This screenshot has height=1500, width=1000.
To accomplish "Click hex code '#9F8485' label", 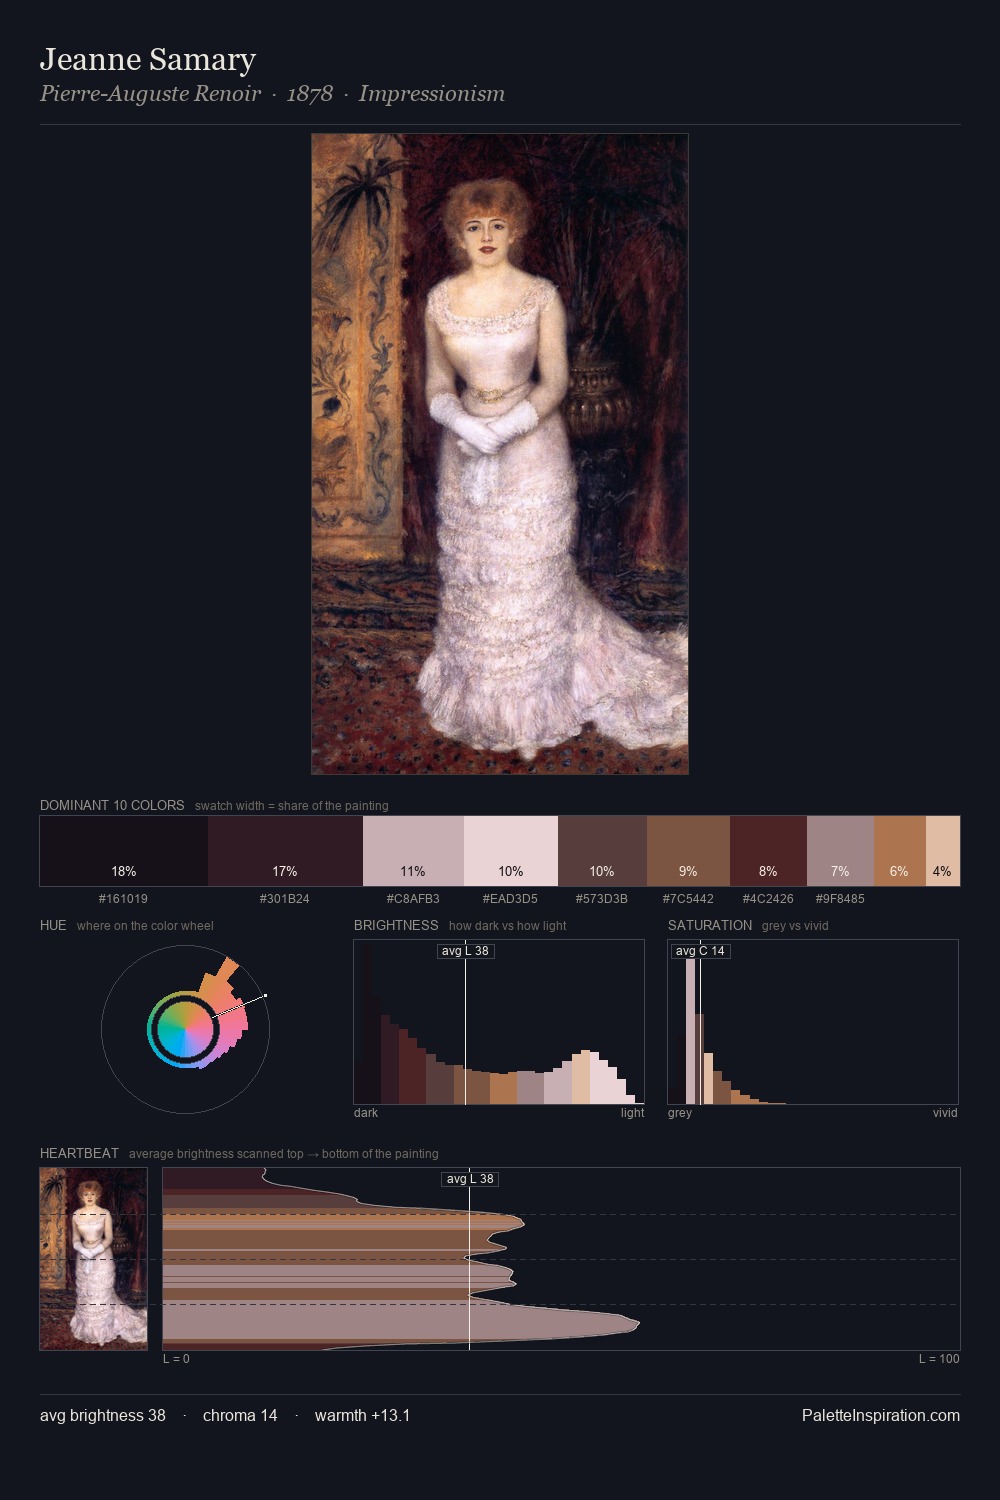I will click(x=840, y=898).
